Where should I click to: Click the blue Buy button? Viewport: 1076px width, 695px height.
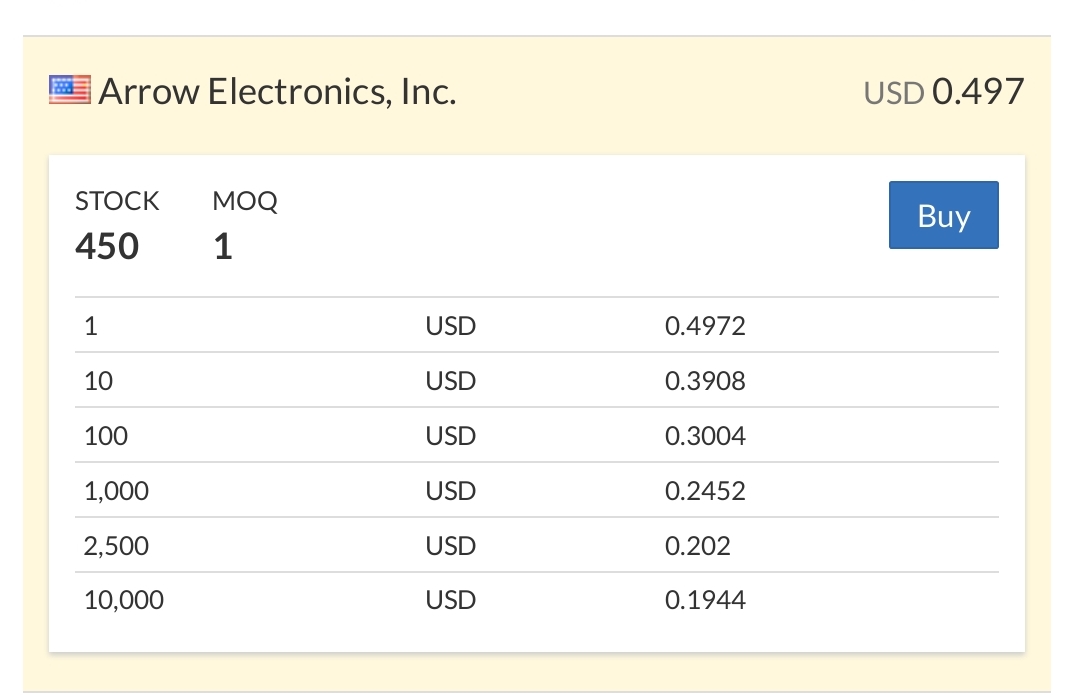click(x=944, y=215)
